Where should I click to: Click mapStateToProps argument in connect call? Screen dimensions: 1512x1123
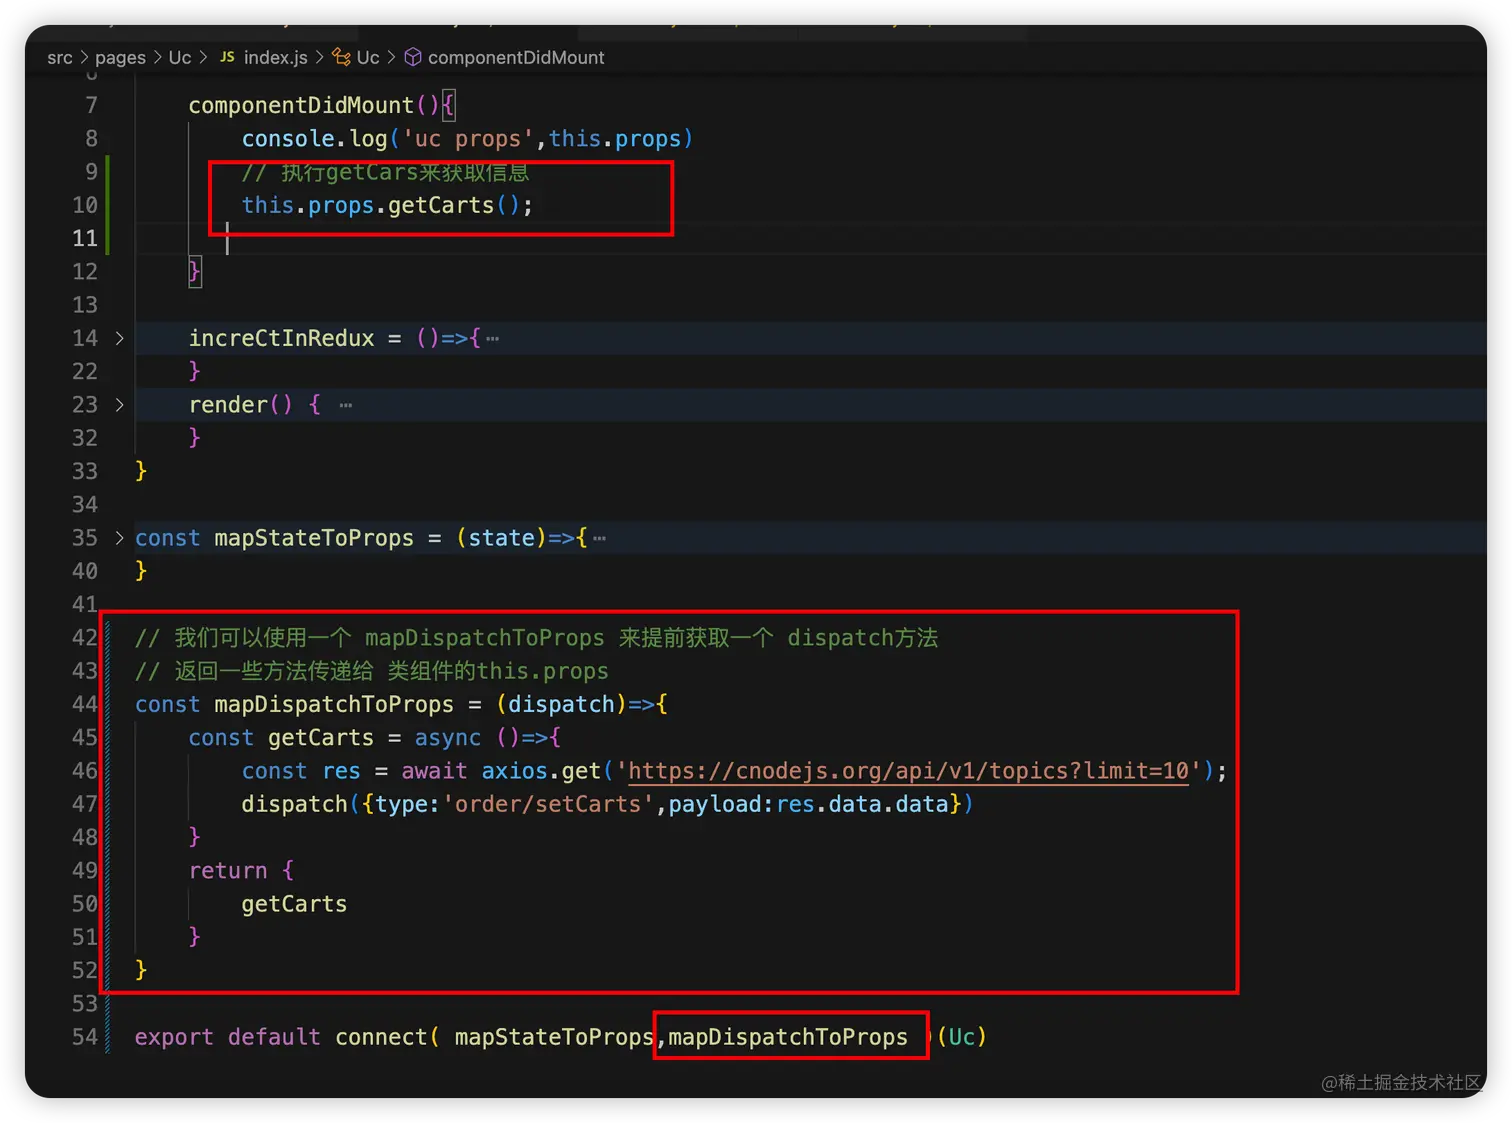[554, 1037]
